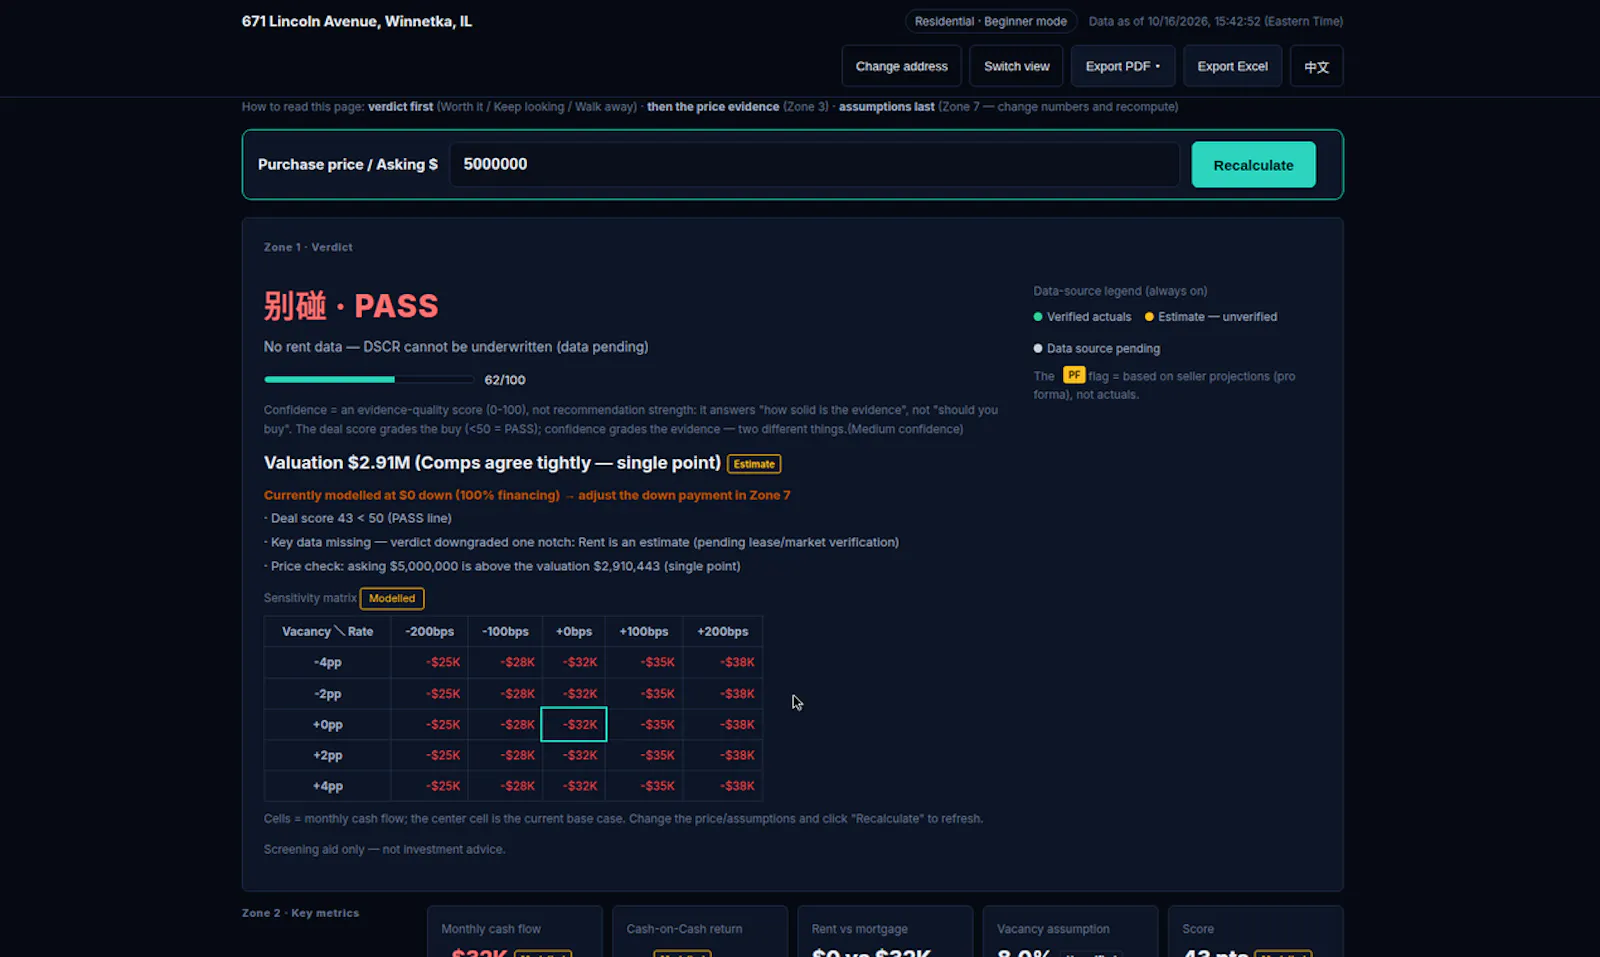Click the -$25K cell in the -4pp row
This screenshot has height=957, width=1600.
(429, 662)
